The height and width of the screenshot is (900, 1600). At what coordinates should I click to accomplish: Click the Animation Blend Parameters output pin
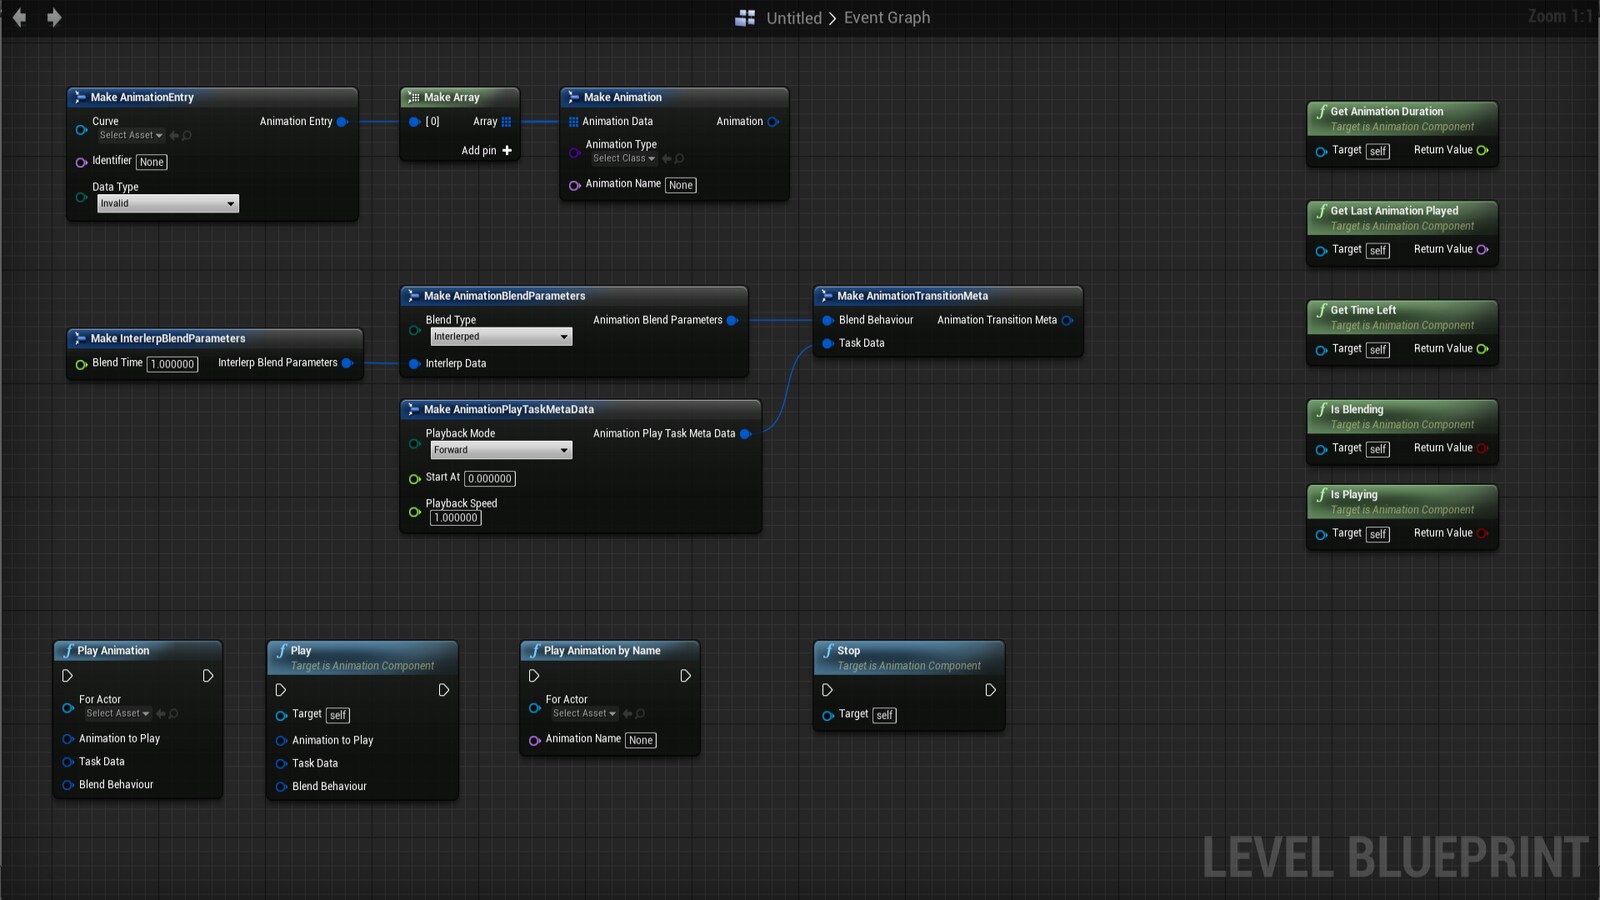coord(734,320)
